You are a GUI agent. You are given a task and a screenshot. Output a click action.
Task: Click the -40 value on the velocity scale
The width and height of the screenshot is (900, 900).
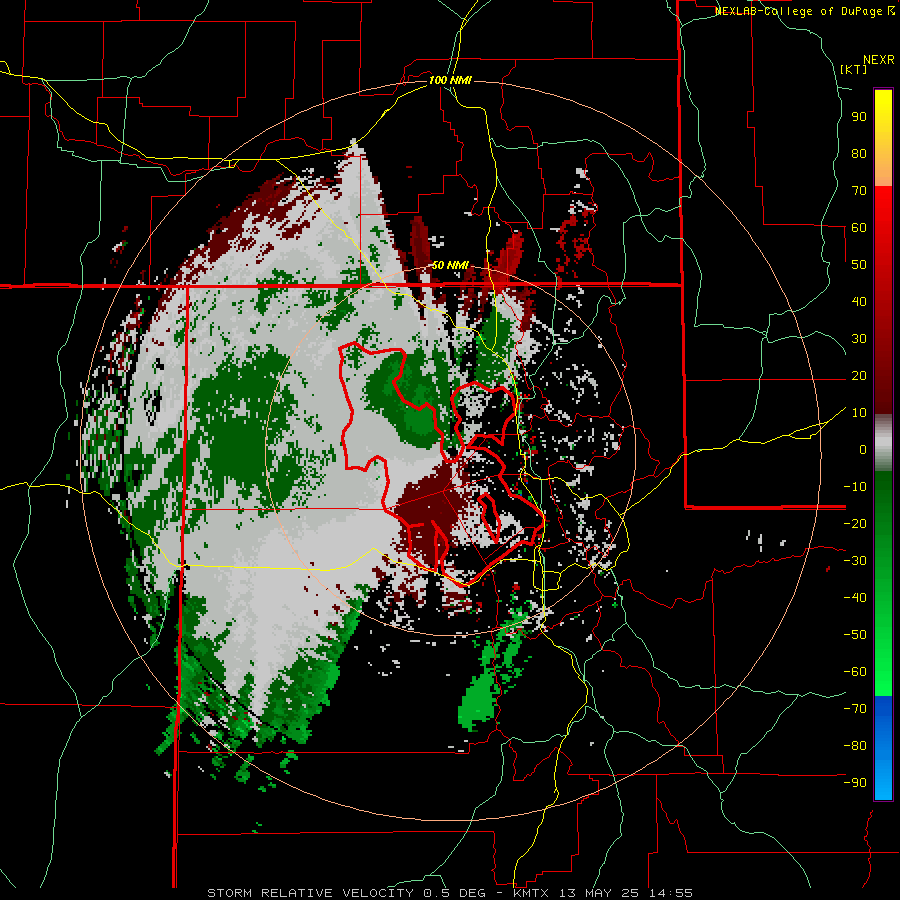[855, 598]
